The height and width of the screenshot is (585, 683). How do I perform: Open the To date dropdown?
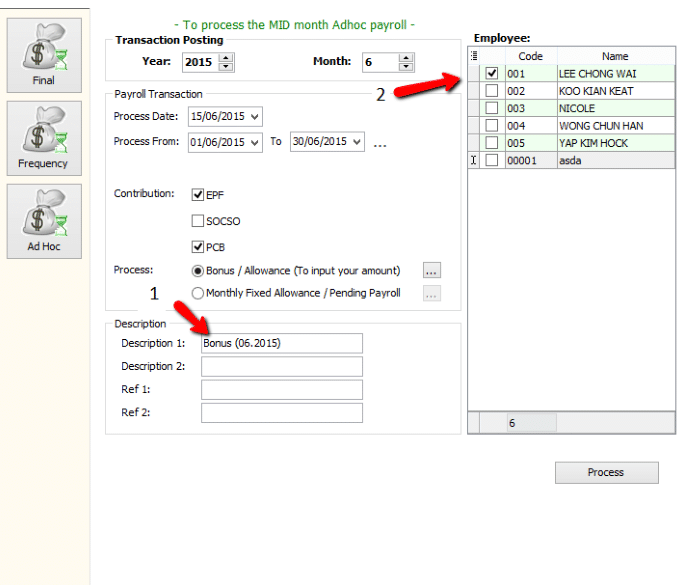(357, 142)
